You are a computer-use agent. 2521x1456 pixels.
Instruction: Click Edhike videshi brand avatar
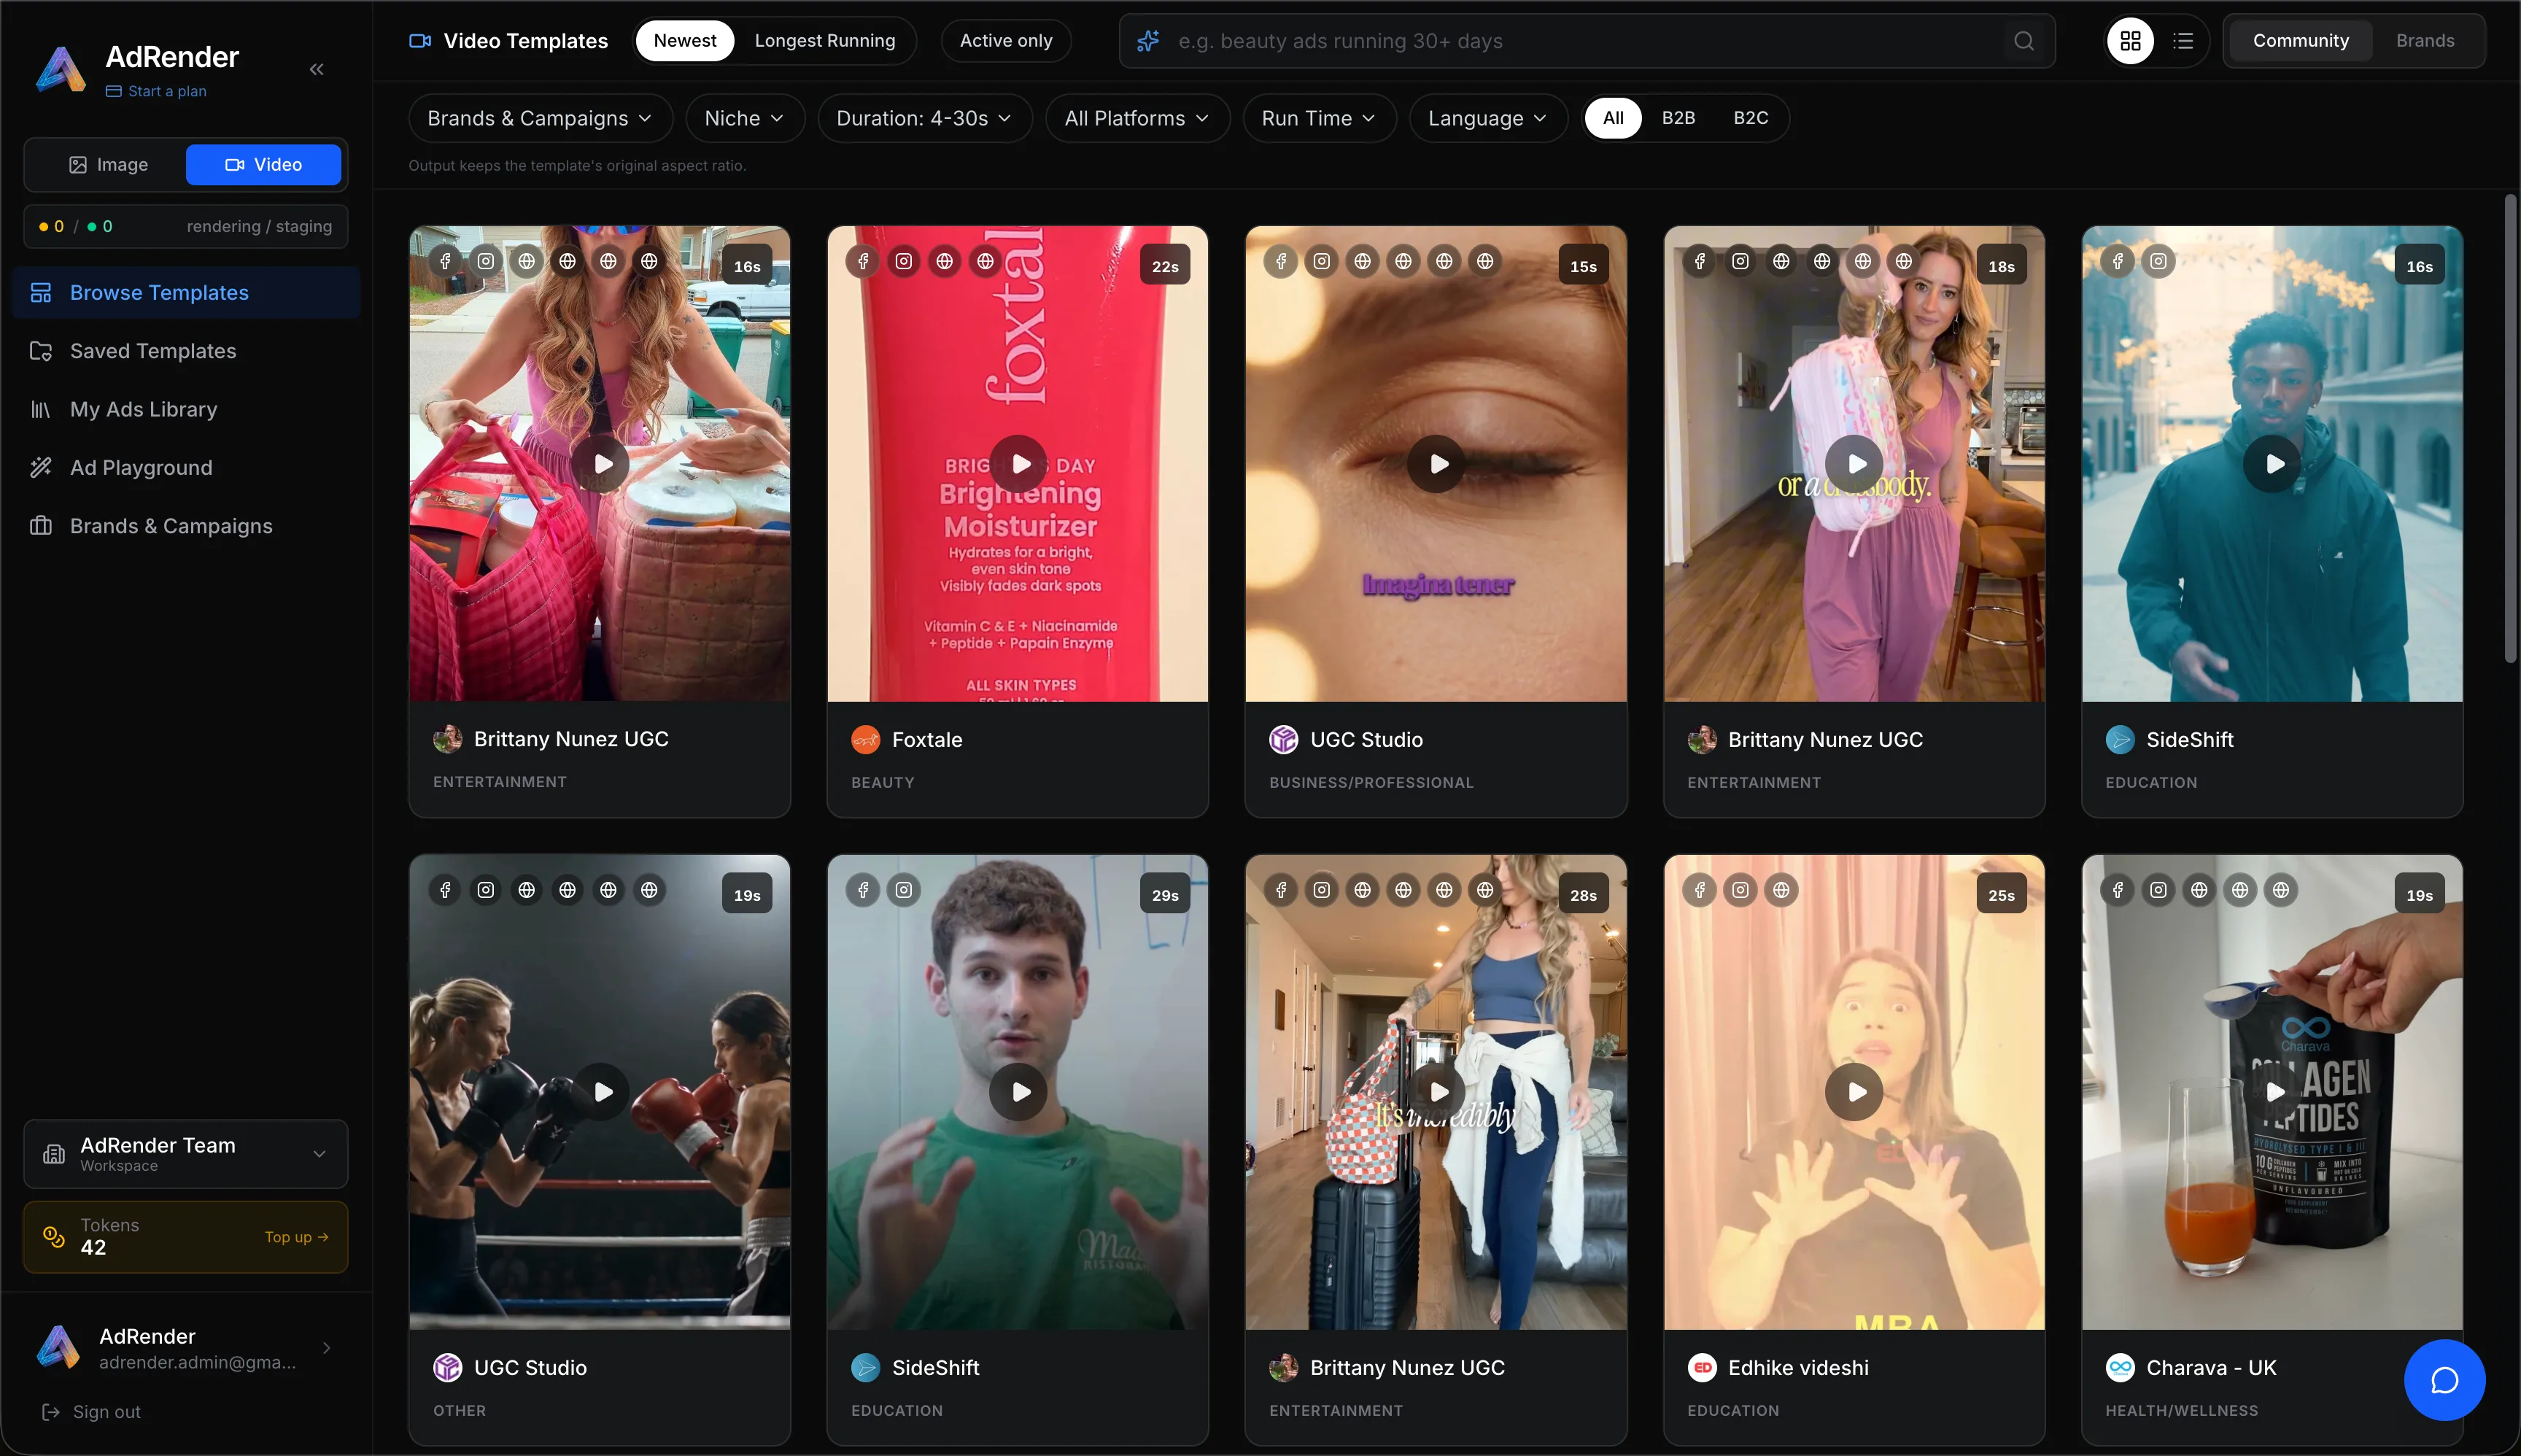pyautogui.click(x=1702, y=1368)
